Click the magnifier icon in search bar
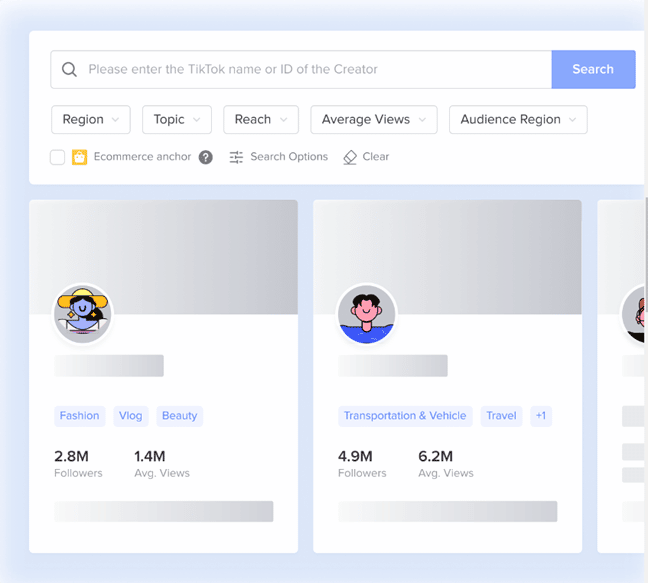Viewport: 648px width, 583px height. (69, 69)
